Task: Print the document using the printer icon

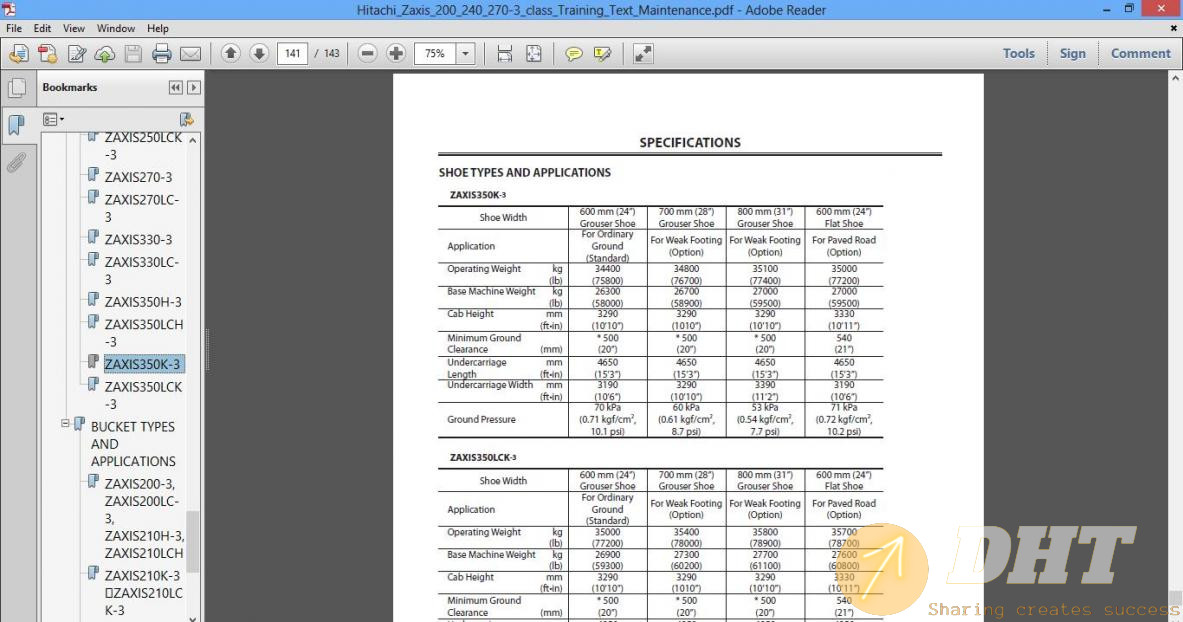Action: pos(161,54)
